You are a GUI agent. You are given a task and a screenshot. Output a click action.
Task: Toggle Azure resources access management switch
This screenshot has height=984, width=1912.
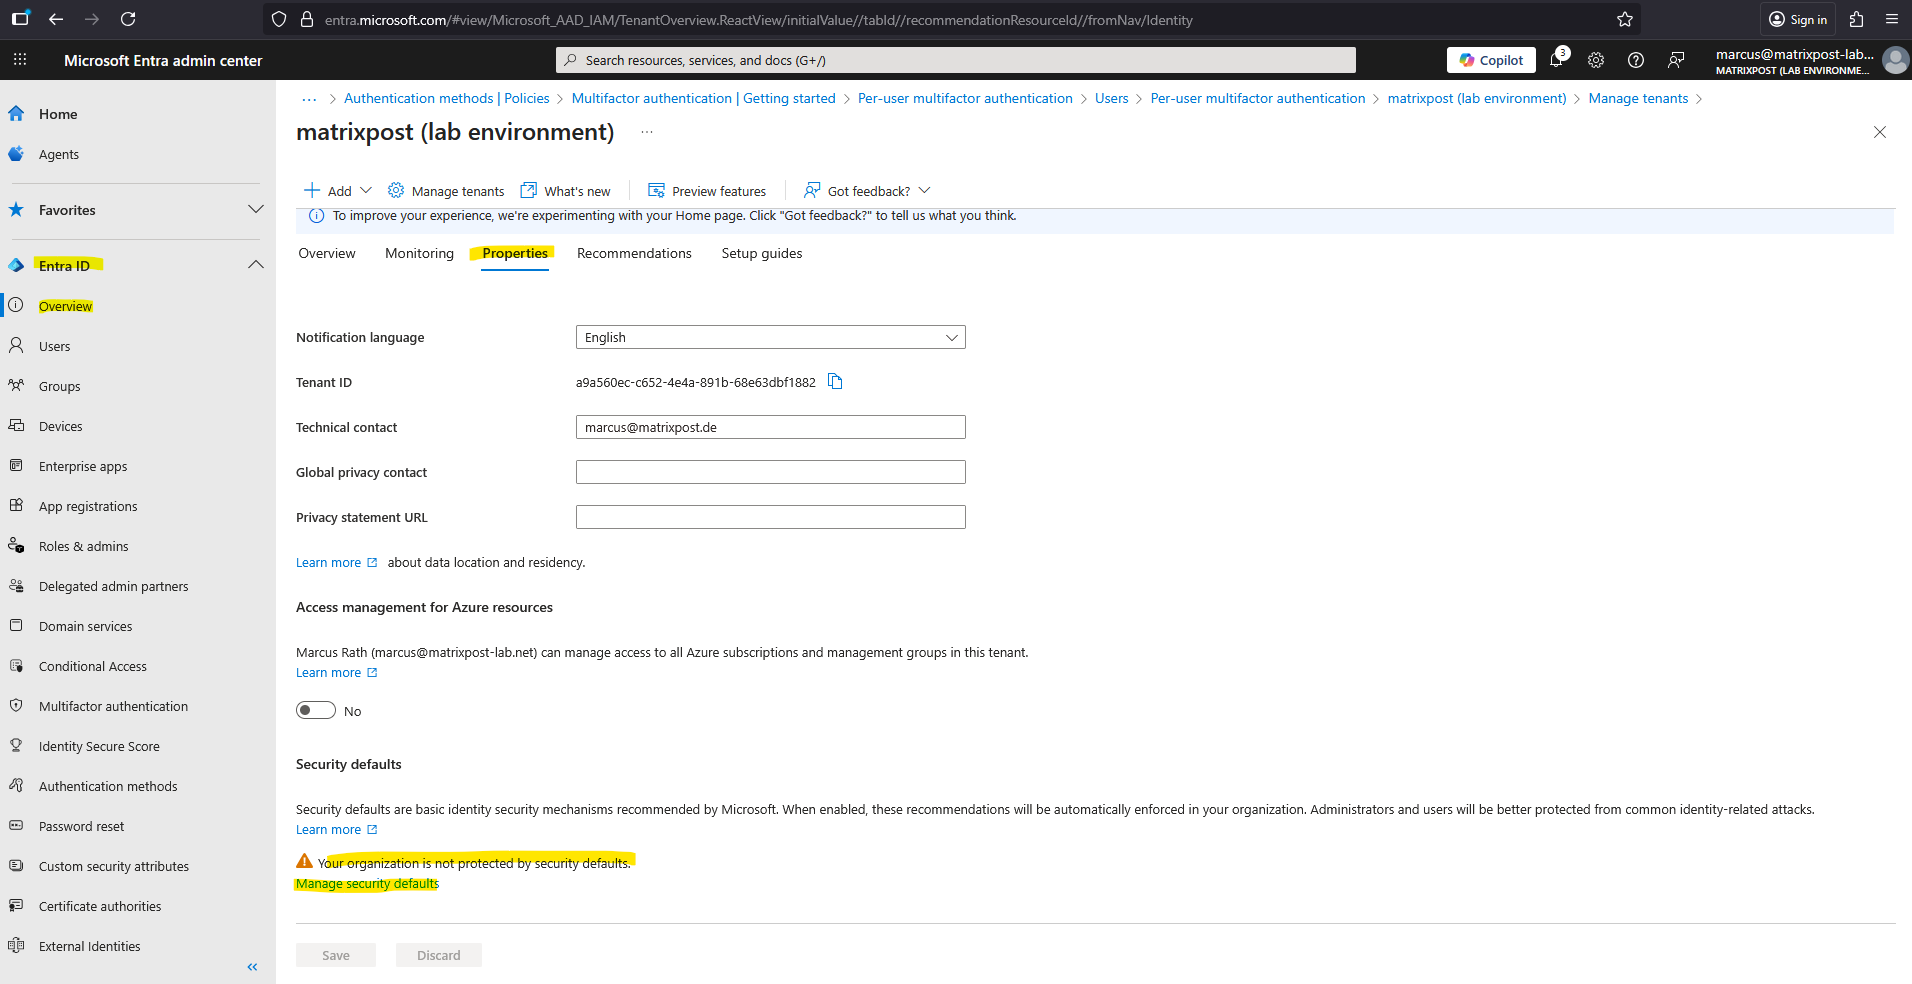(x=316, y=711)
